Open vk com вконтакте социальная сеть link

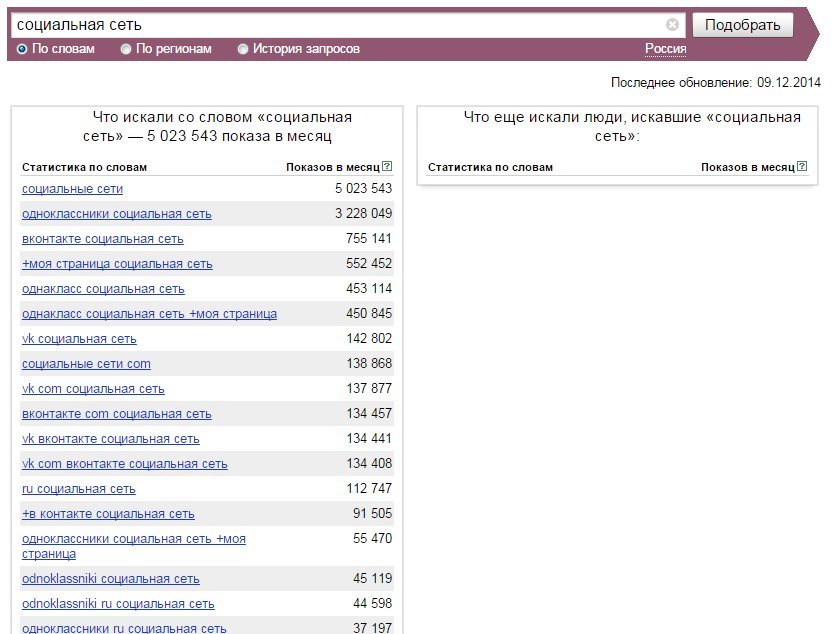click(125, 463)
